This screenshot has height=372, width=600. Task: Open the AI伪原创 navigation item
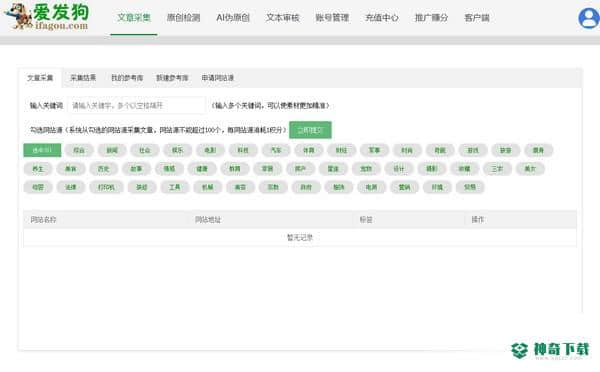[233, 18]
